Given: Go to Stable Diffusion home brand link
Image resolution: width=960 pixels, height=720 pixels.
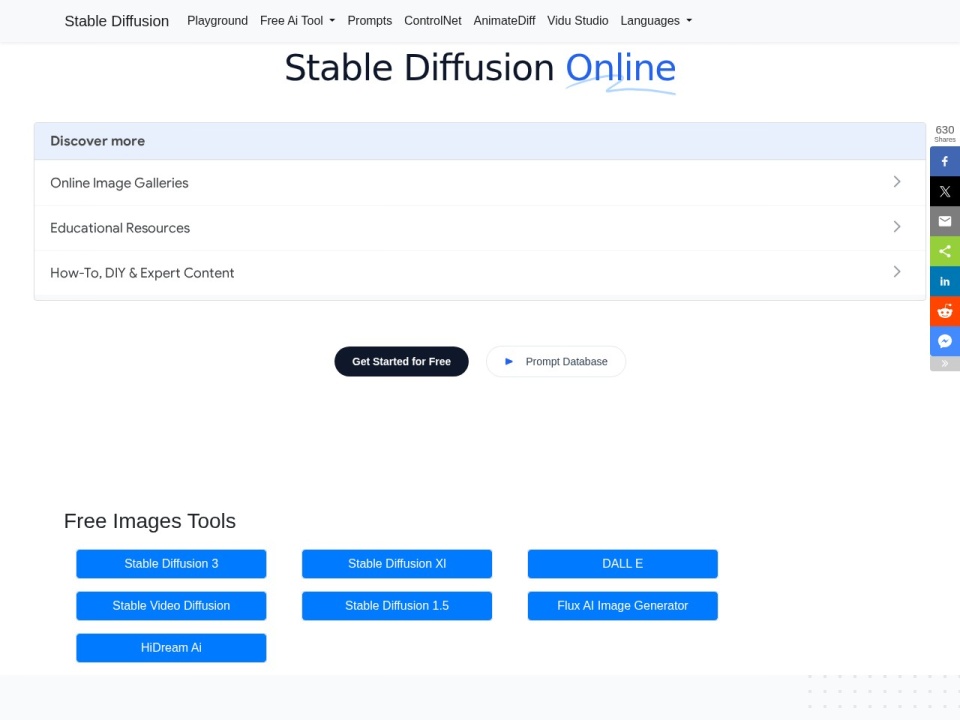Looking at the screenshot, I should [x=116, y=21].
